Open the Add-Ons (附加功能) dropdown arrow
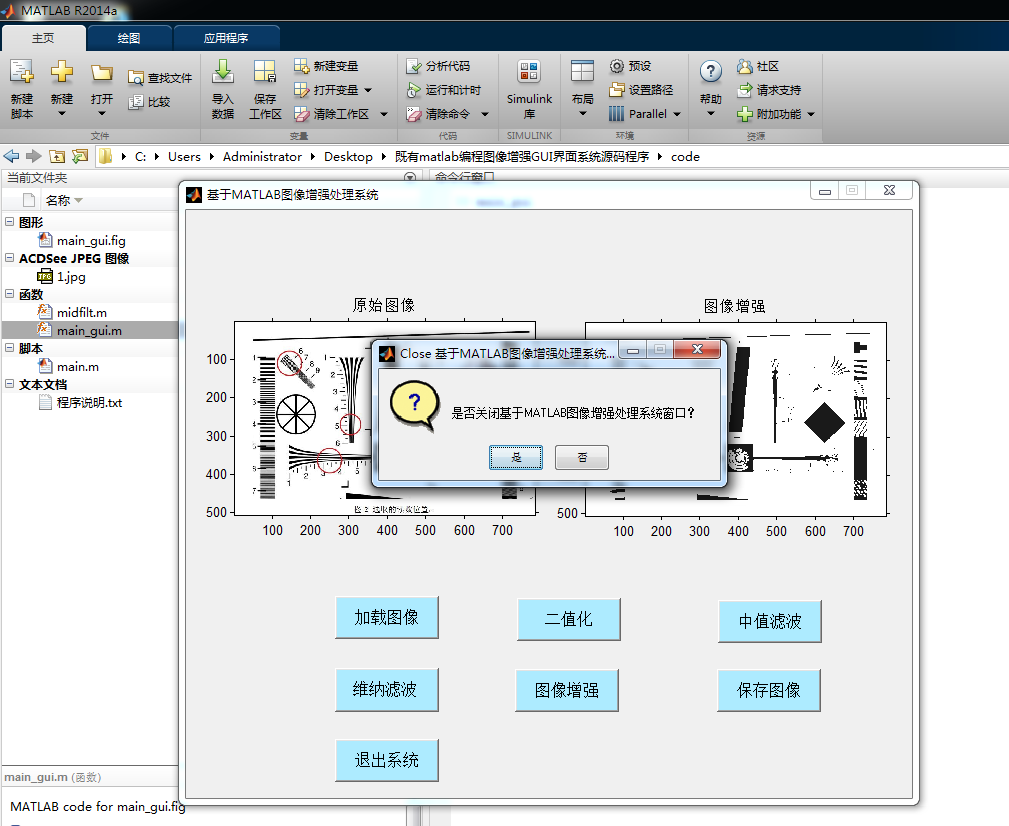Viewport: 1009px width, 826px height. point(811,115)
